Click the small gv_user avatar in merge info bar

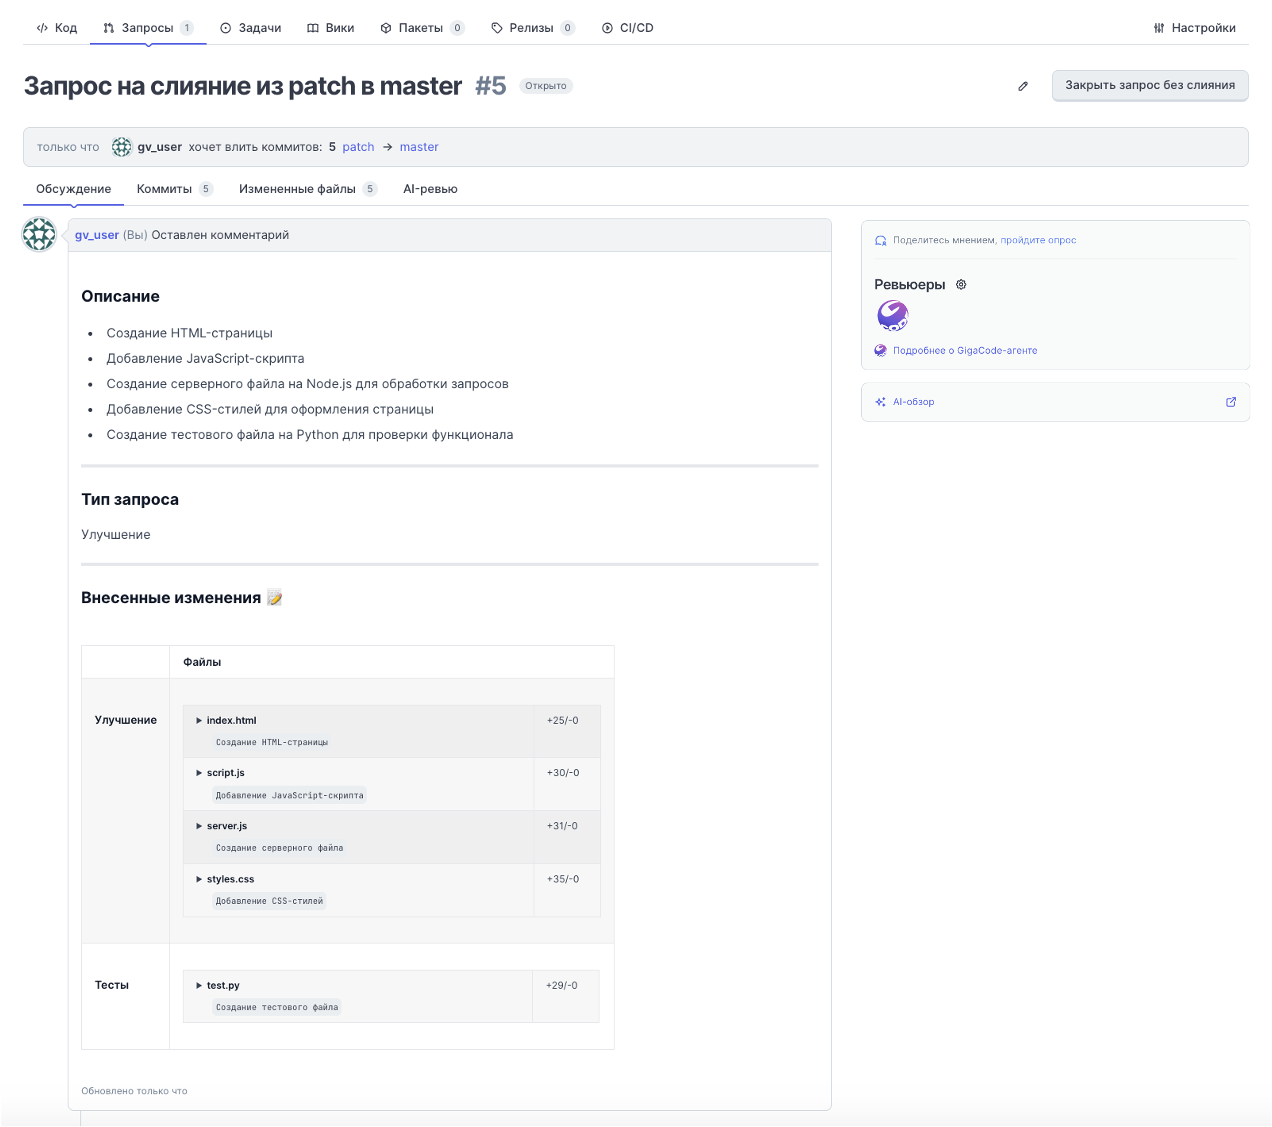pos(122,147)
